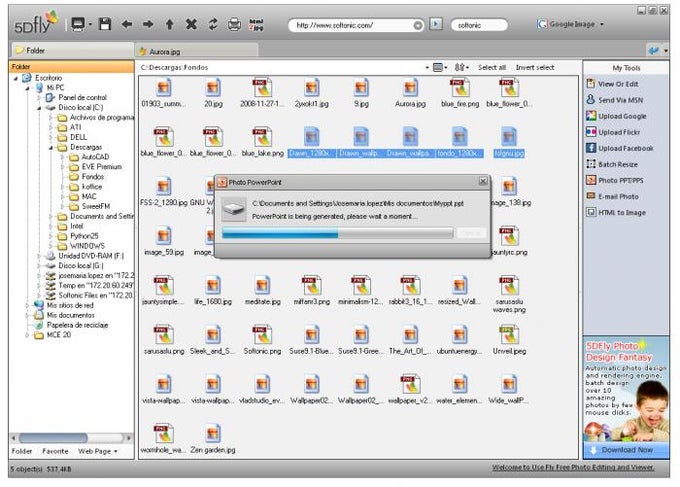The image size is (680, 487).
Task: Go back with the left arrow icon
Action: [127, 24]
